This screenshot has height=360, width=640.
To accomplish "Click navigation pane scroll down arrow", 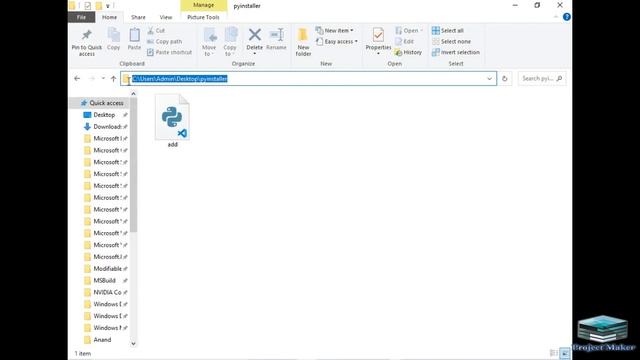I will (x=133, y=344).
